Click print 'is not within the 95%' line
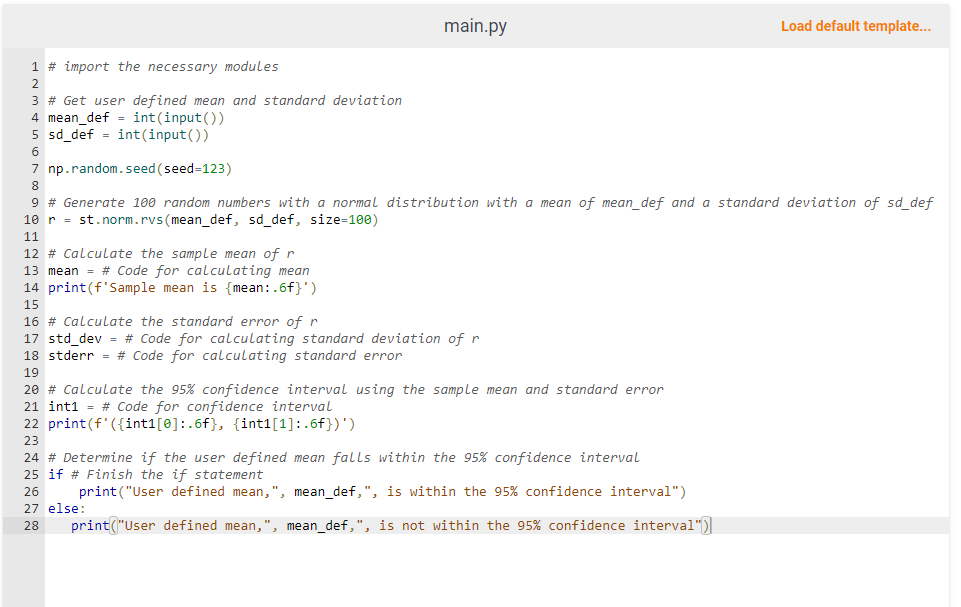961x607 pixels. (390, 525)
